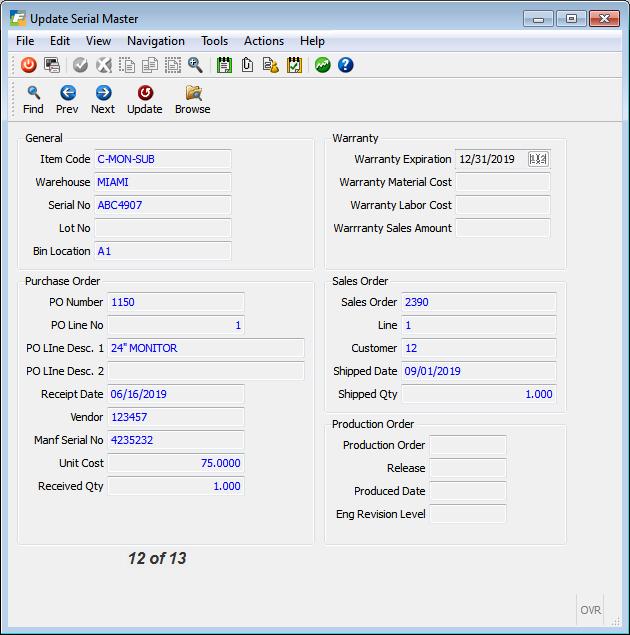This screenshot has width=630, height=635.
Task: Click the Warrranty Sales Amount field
Action: click(x=503, y=228)
